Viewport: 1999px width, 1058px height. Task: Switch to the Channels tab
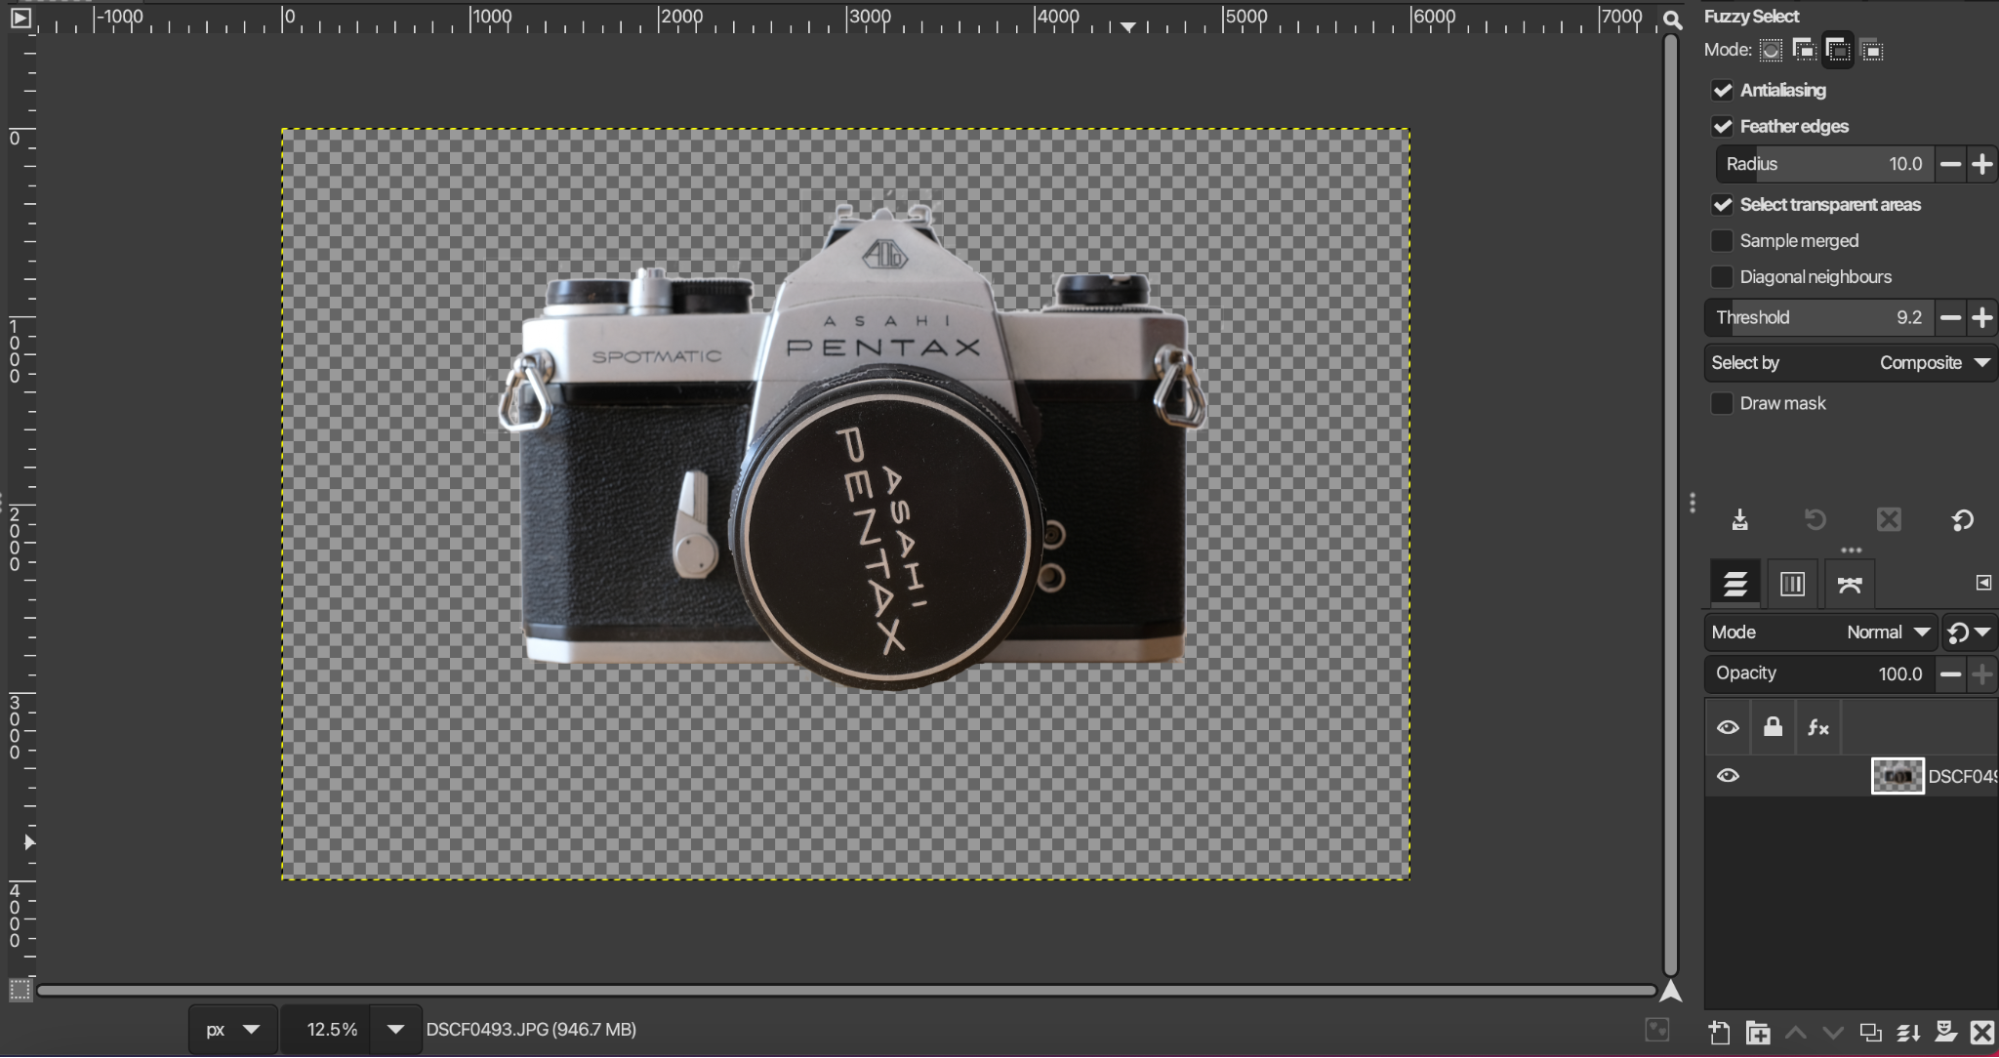tap(1792, 584)
